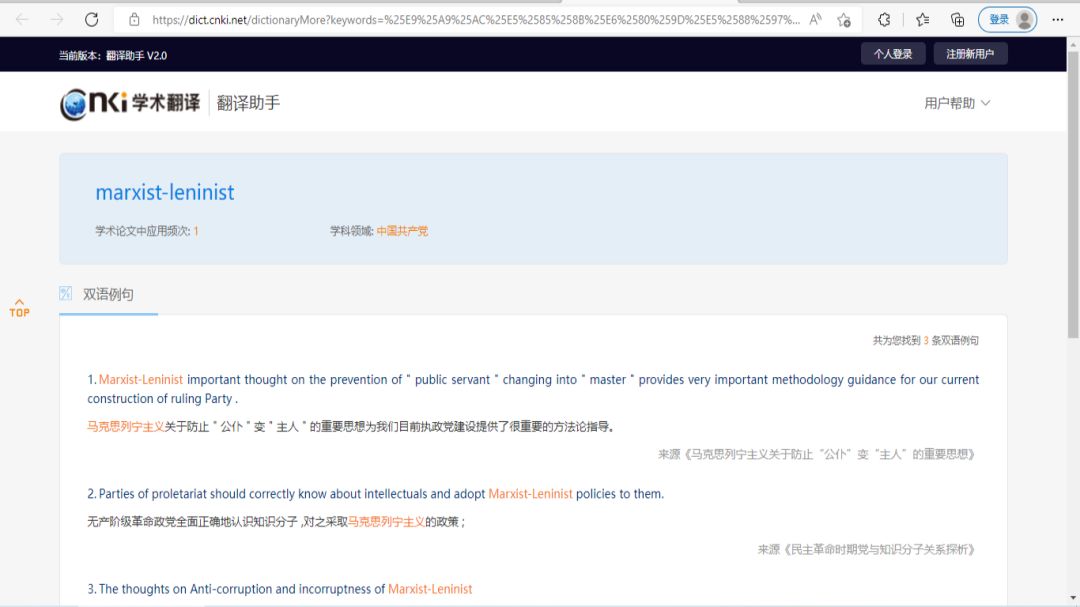Open the Collections icon in toolbar
The width and height of the screenshot is (1080, 607).
pos(957,19)
